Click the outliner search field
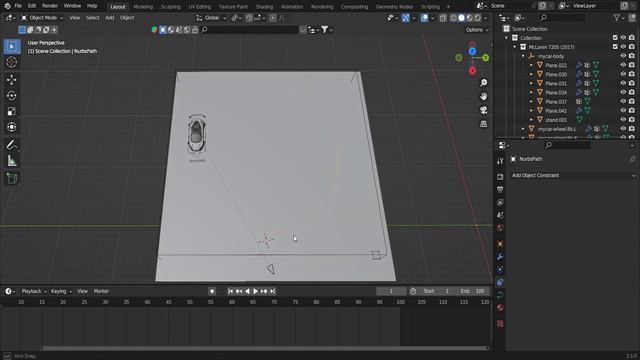The image size is (640, 360). pos(562,18)
